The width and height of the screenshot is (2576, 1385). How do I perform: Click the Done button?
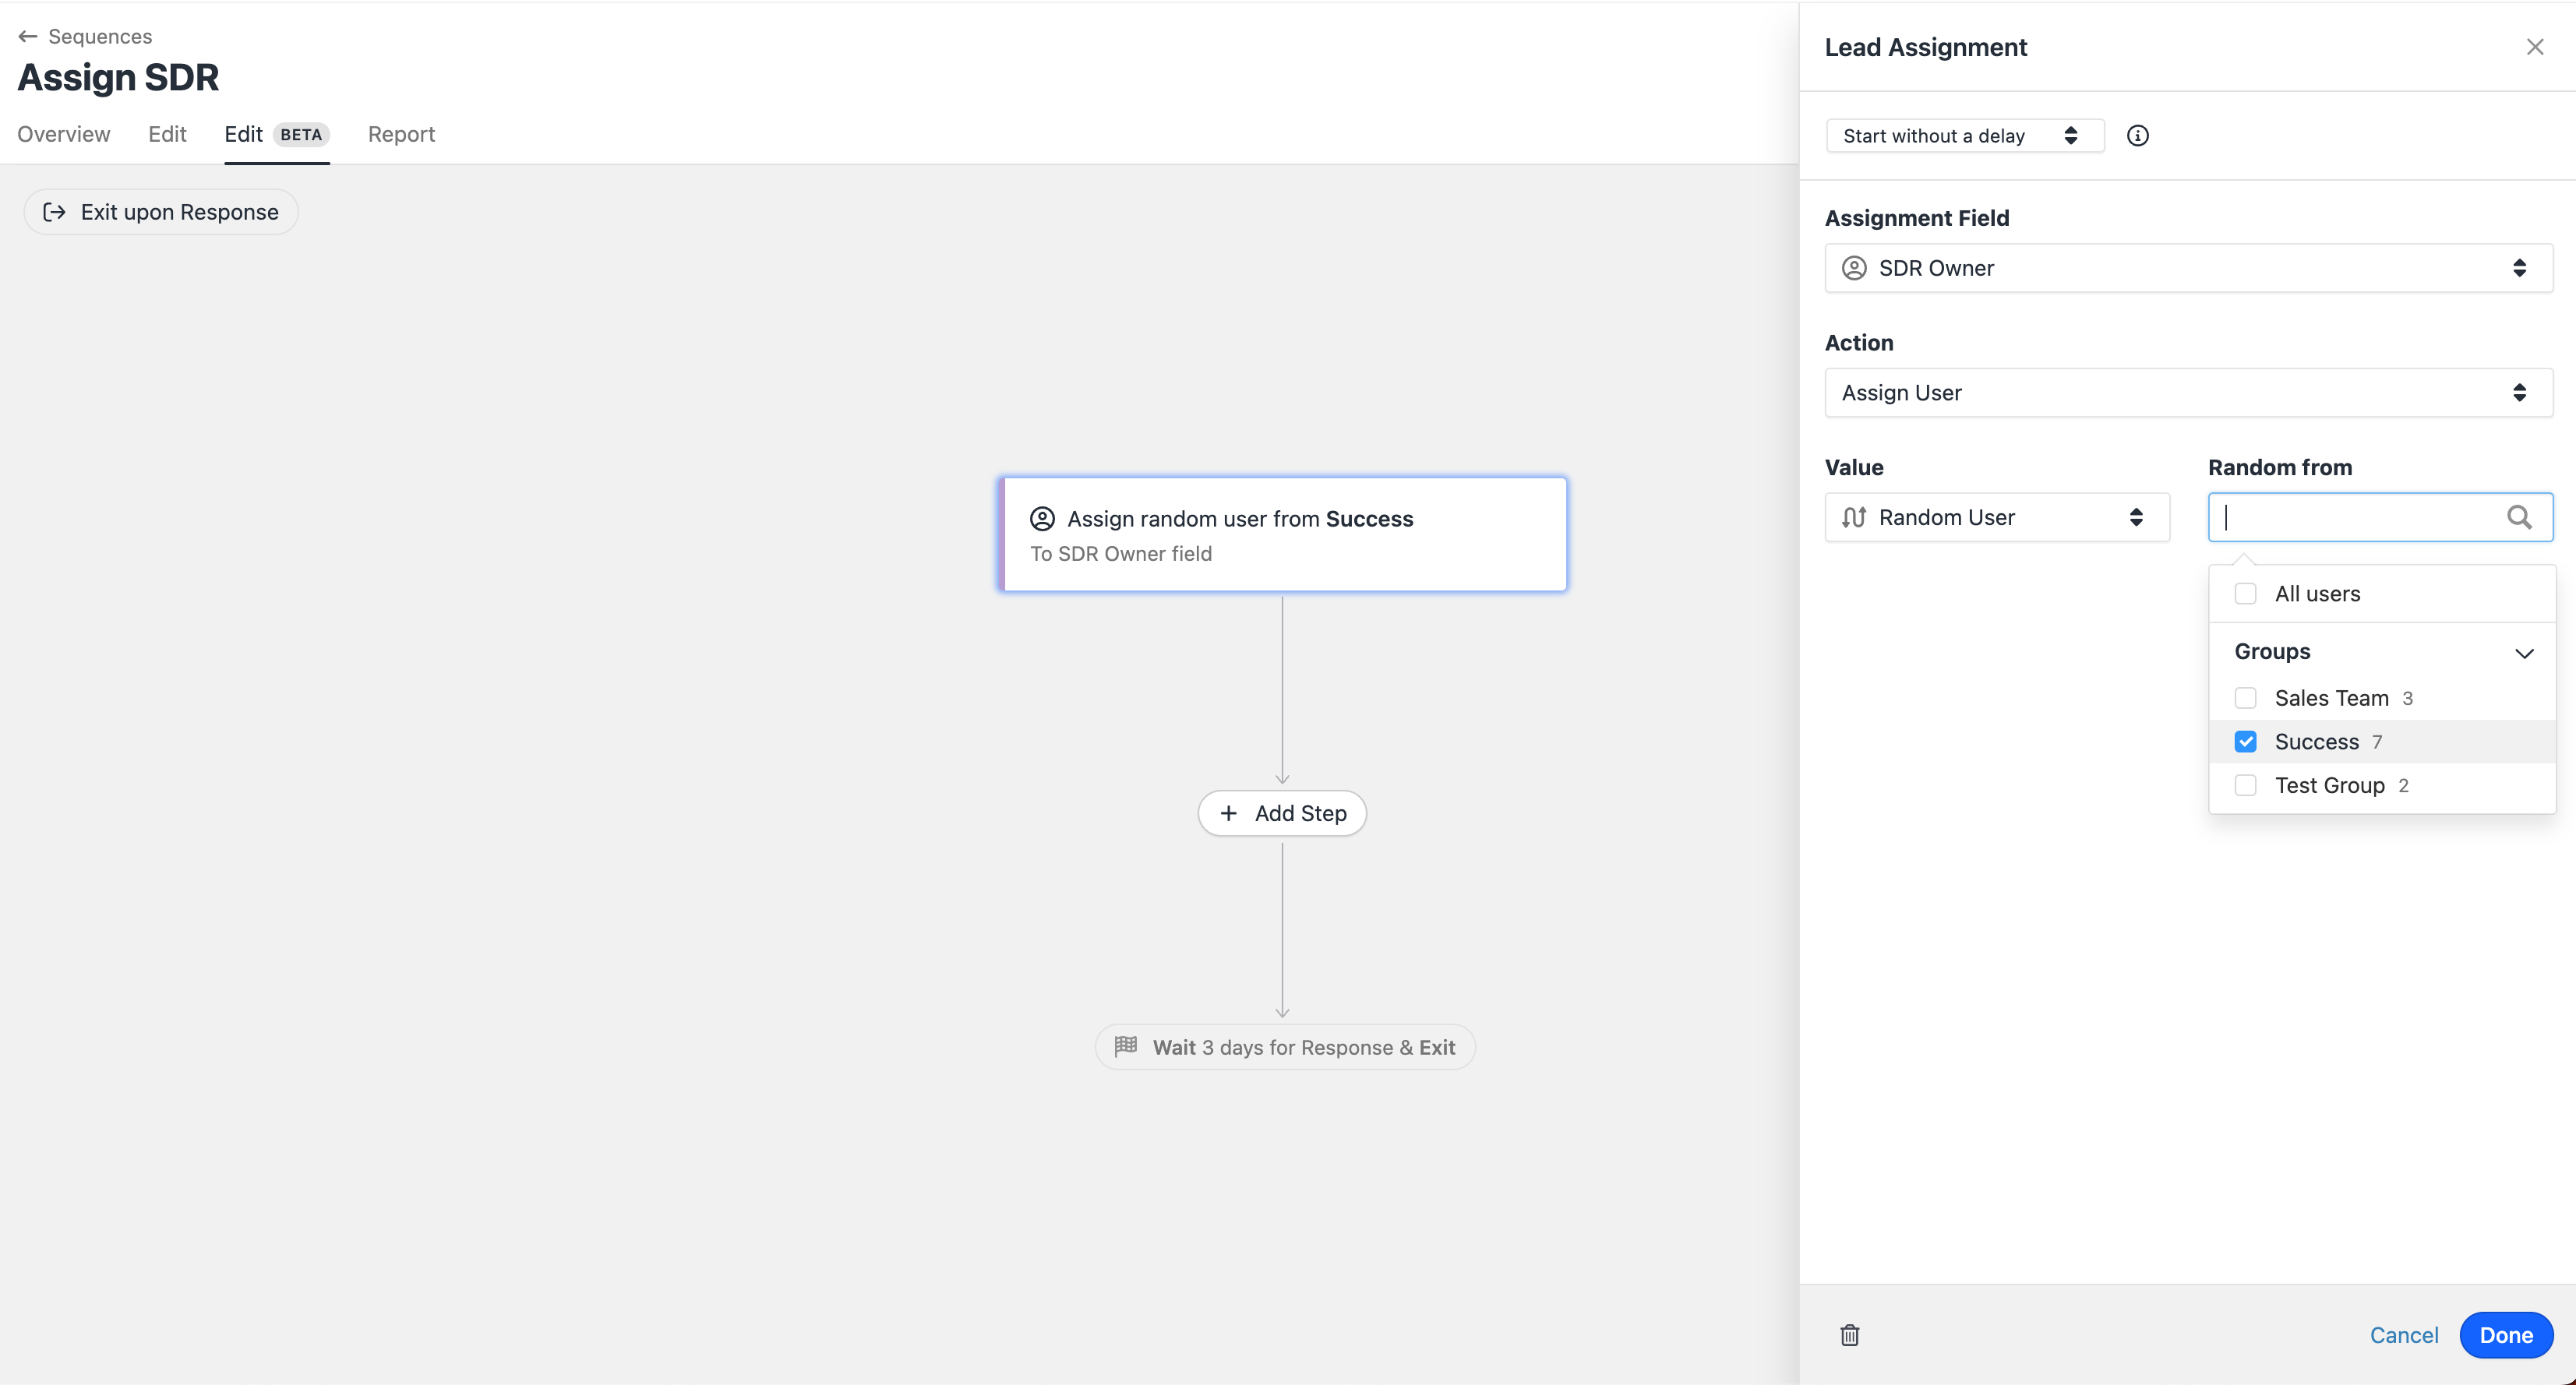pyautogui.click(x=2506, y=1335)
